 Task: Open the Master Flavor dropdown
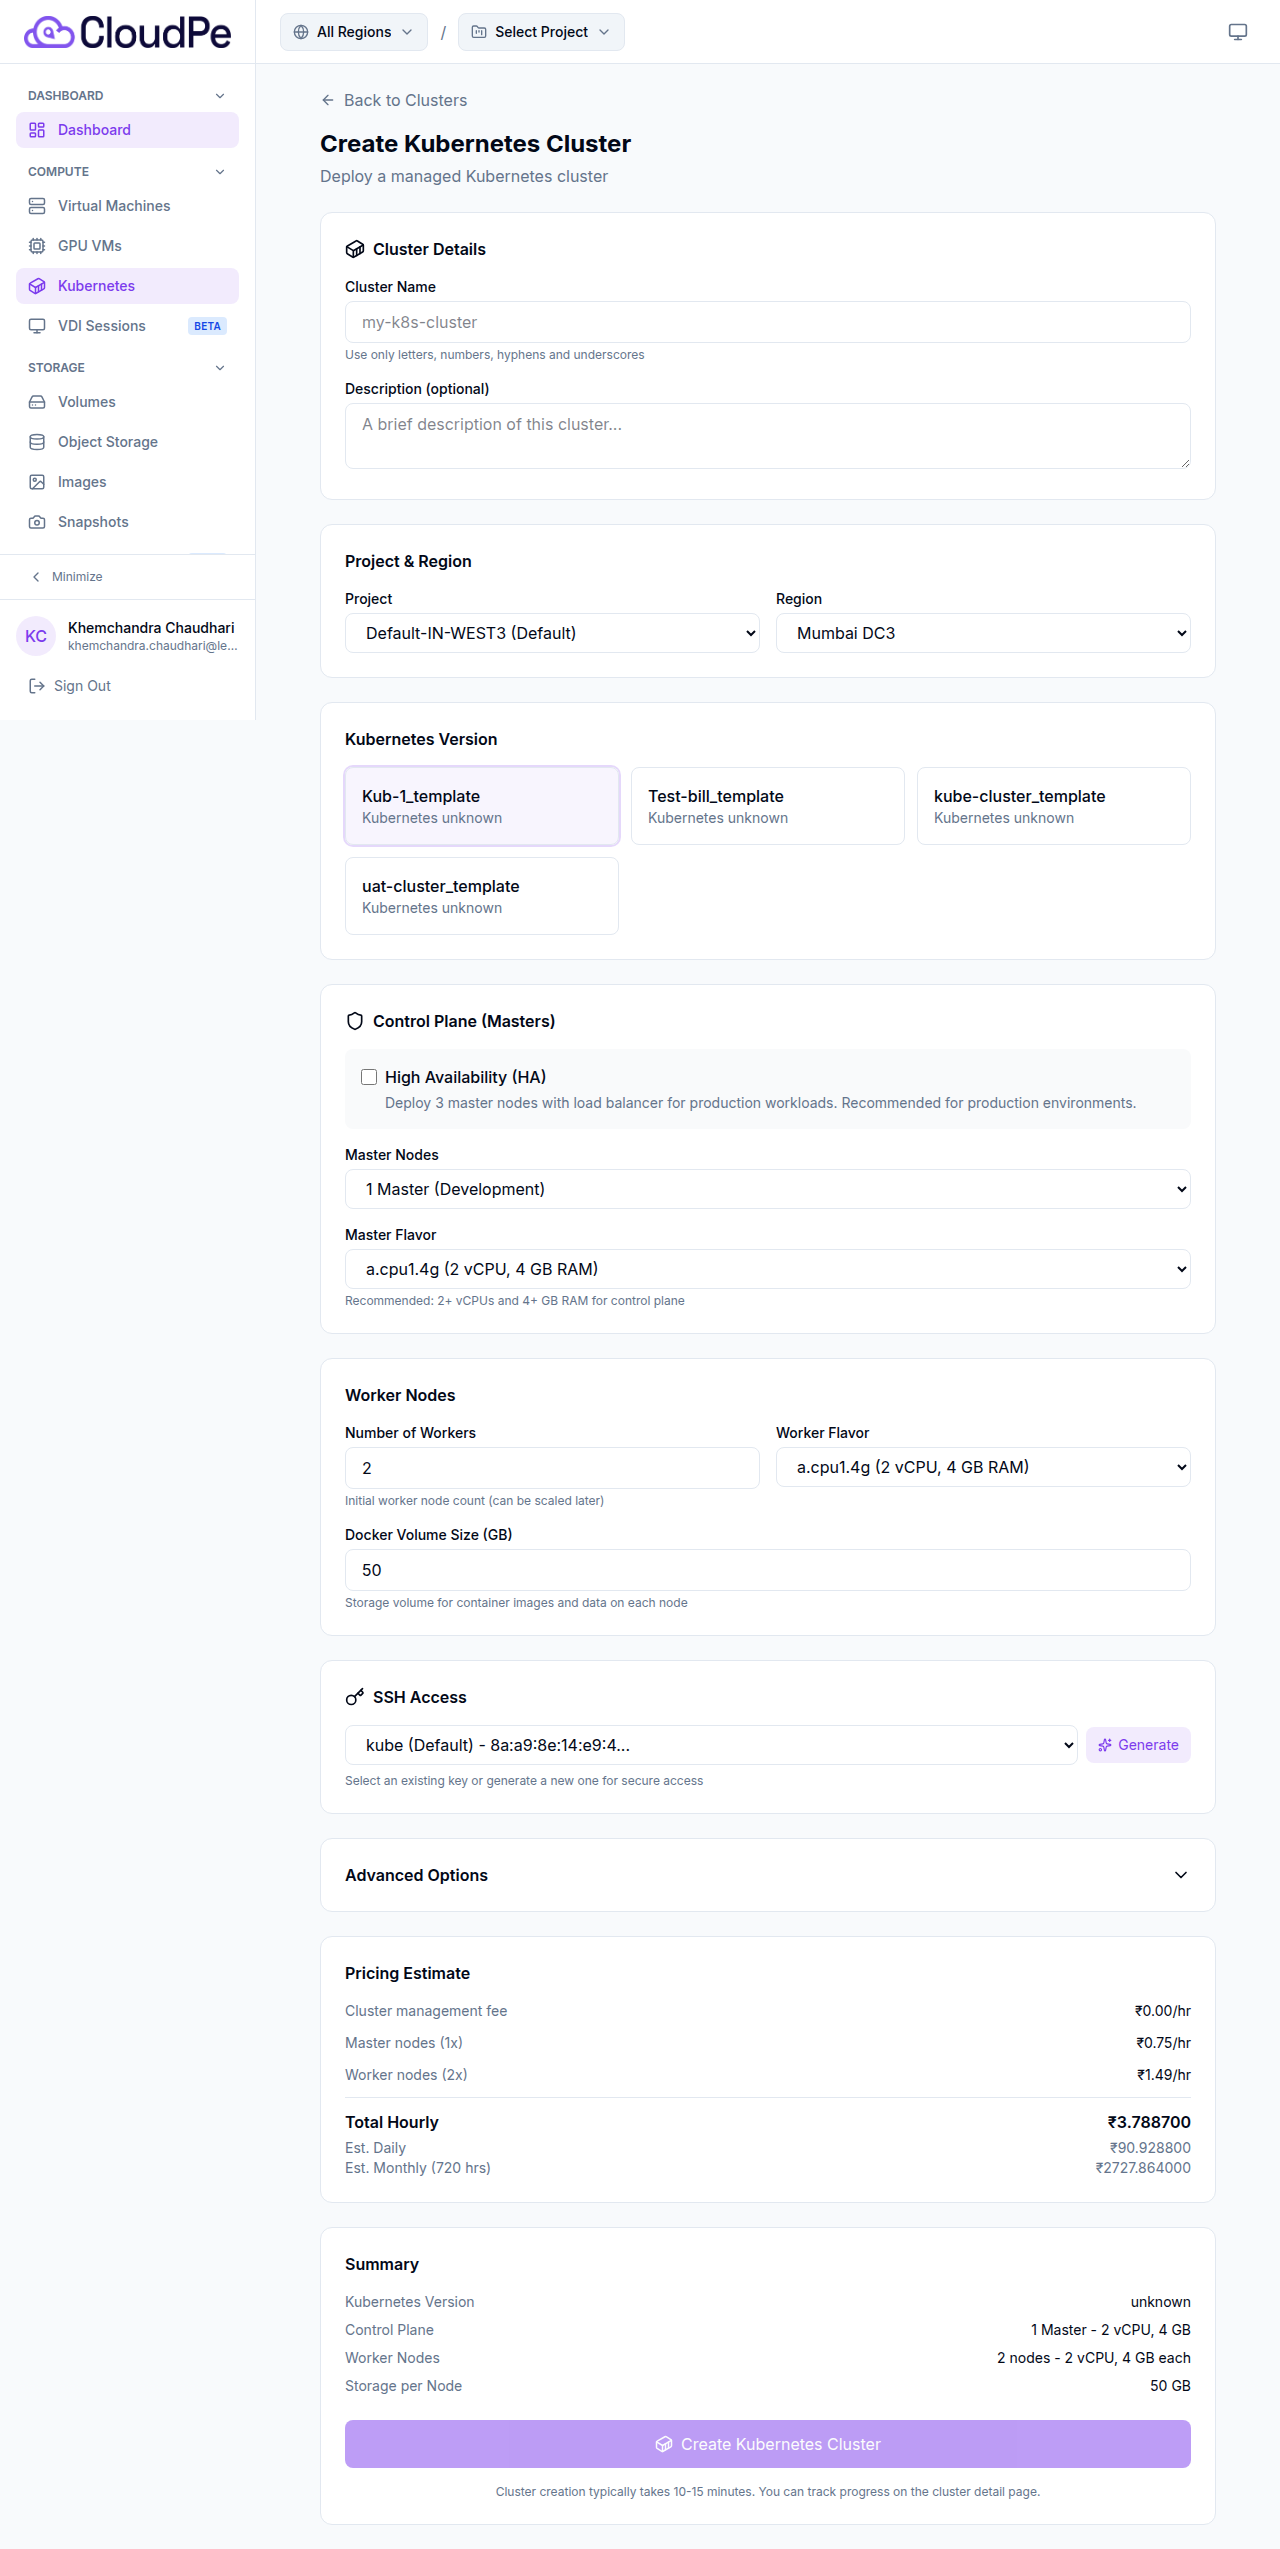coord(768,1269)
